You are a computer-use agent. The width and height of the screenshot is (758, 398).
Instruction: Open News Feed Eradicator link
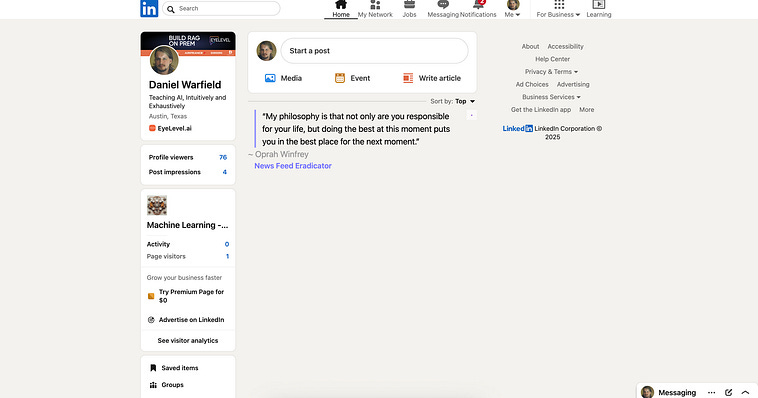pyautogui.click(x=293, y=166)
